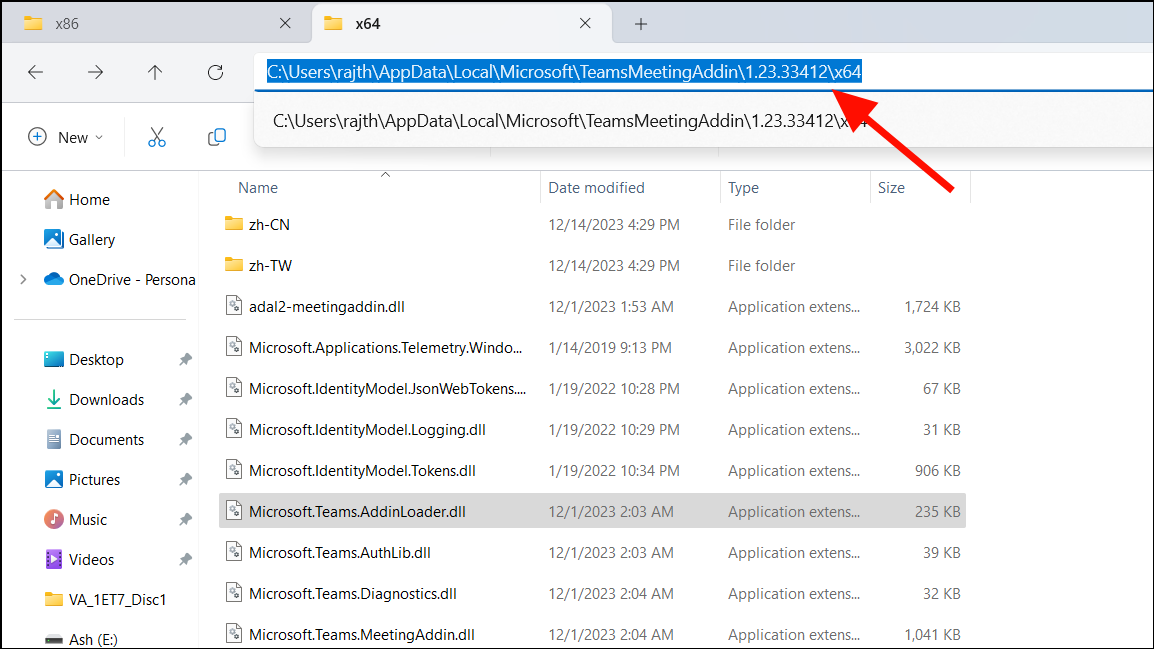Select Microsoft.Teams.AddinLoader.dll file

pyautogui.click(x=592, y=511)
